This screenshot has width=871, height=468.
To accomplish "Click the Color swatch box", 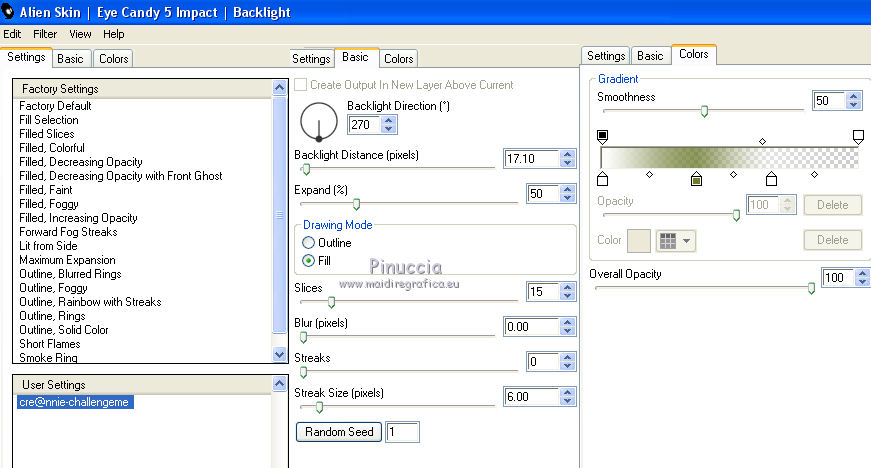I will tap(639, 241).
